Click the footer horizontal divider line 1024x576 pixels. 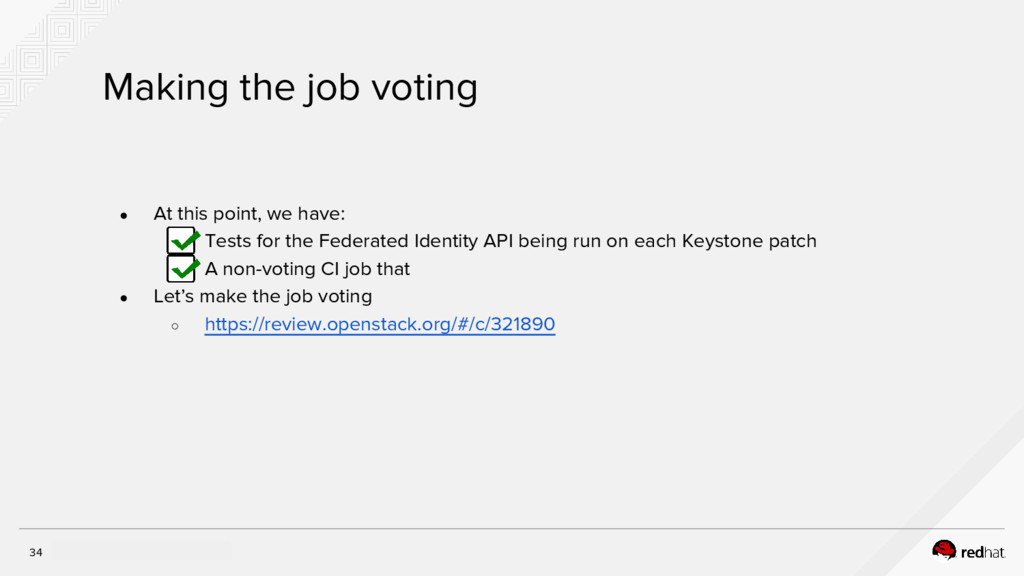(x=512, y=529)
